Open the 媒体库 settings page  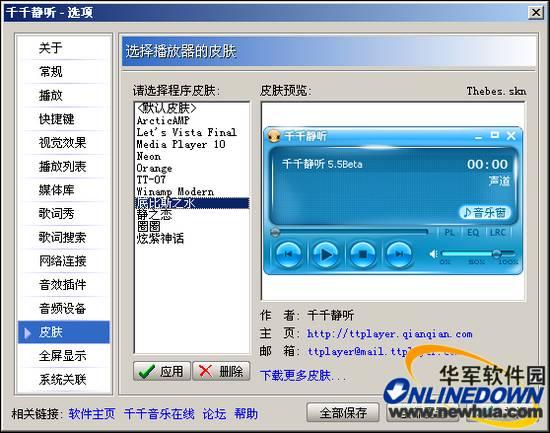coord(63,190)
